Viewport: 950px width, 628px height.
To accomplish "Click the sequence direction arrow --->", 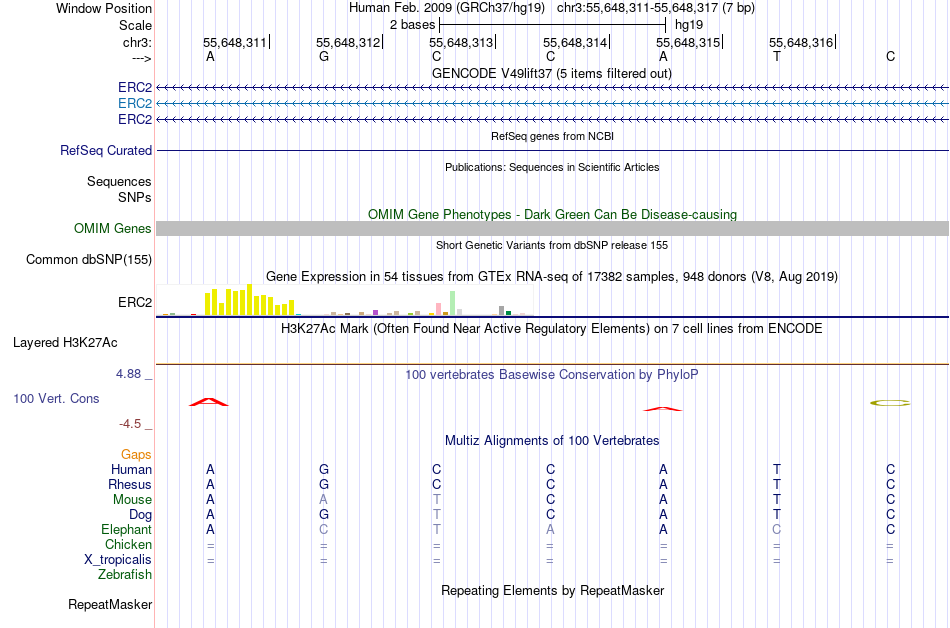I will [x=141, y=58].
